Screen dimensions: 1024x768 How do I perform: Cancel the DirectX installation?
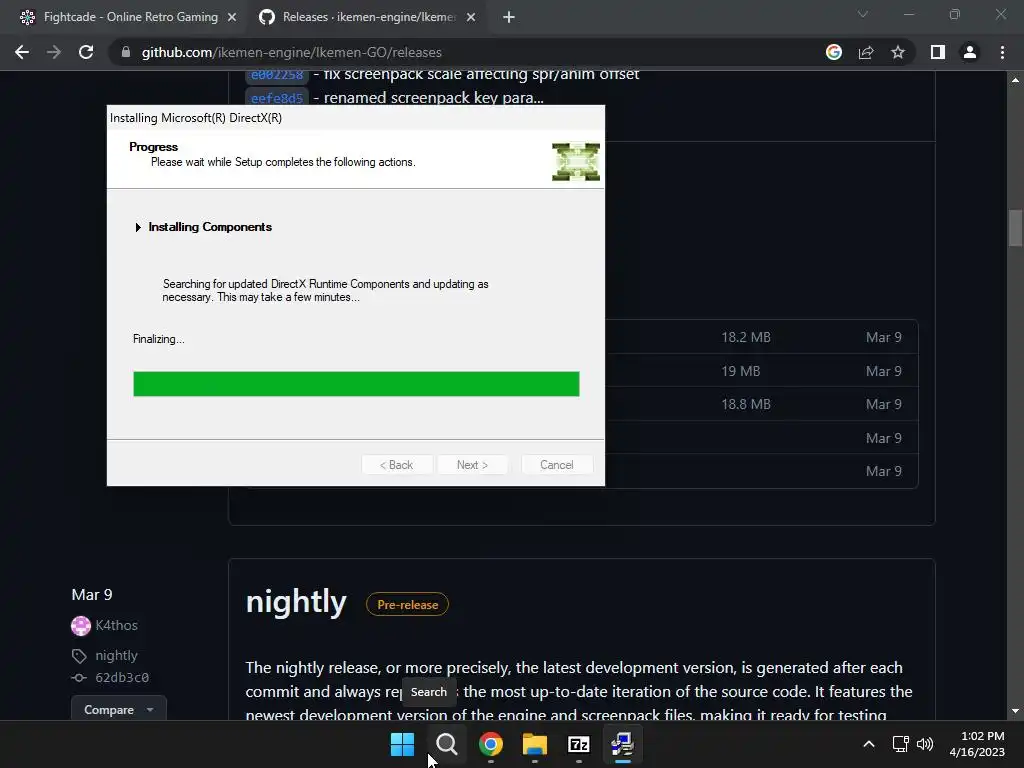pos(556,465)
